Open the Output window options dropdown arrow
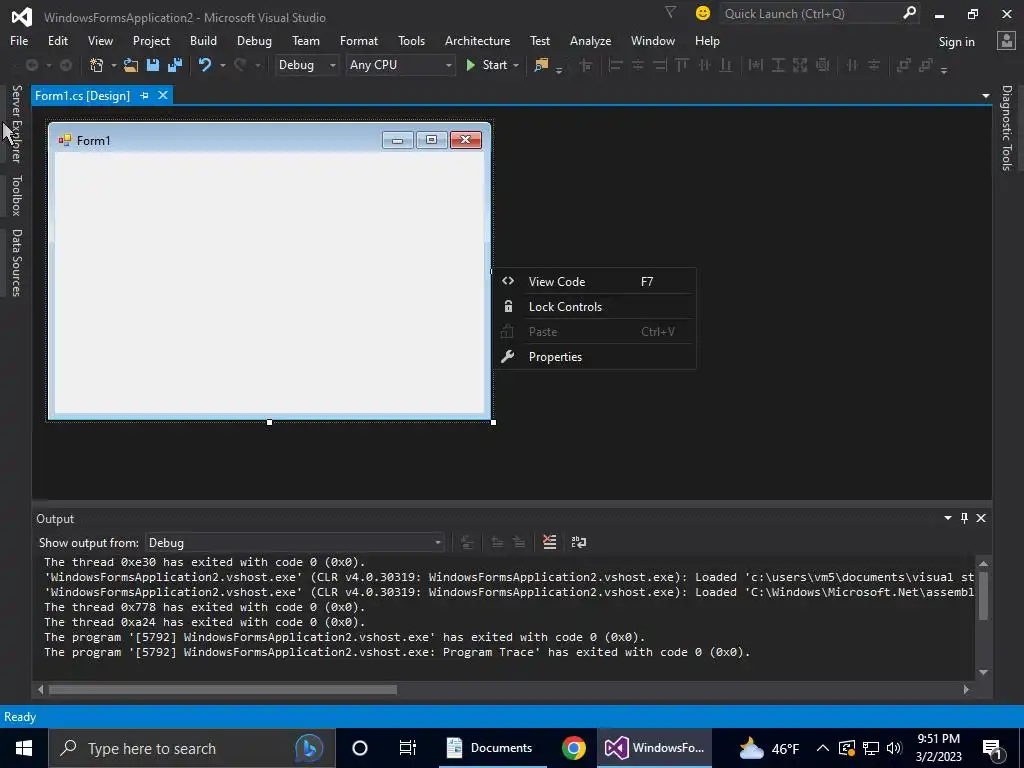This screenshot has width=1024, height=768. [948, 518]
